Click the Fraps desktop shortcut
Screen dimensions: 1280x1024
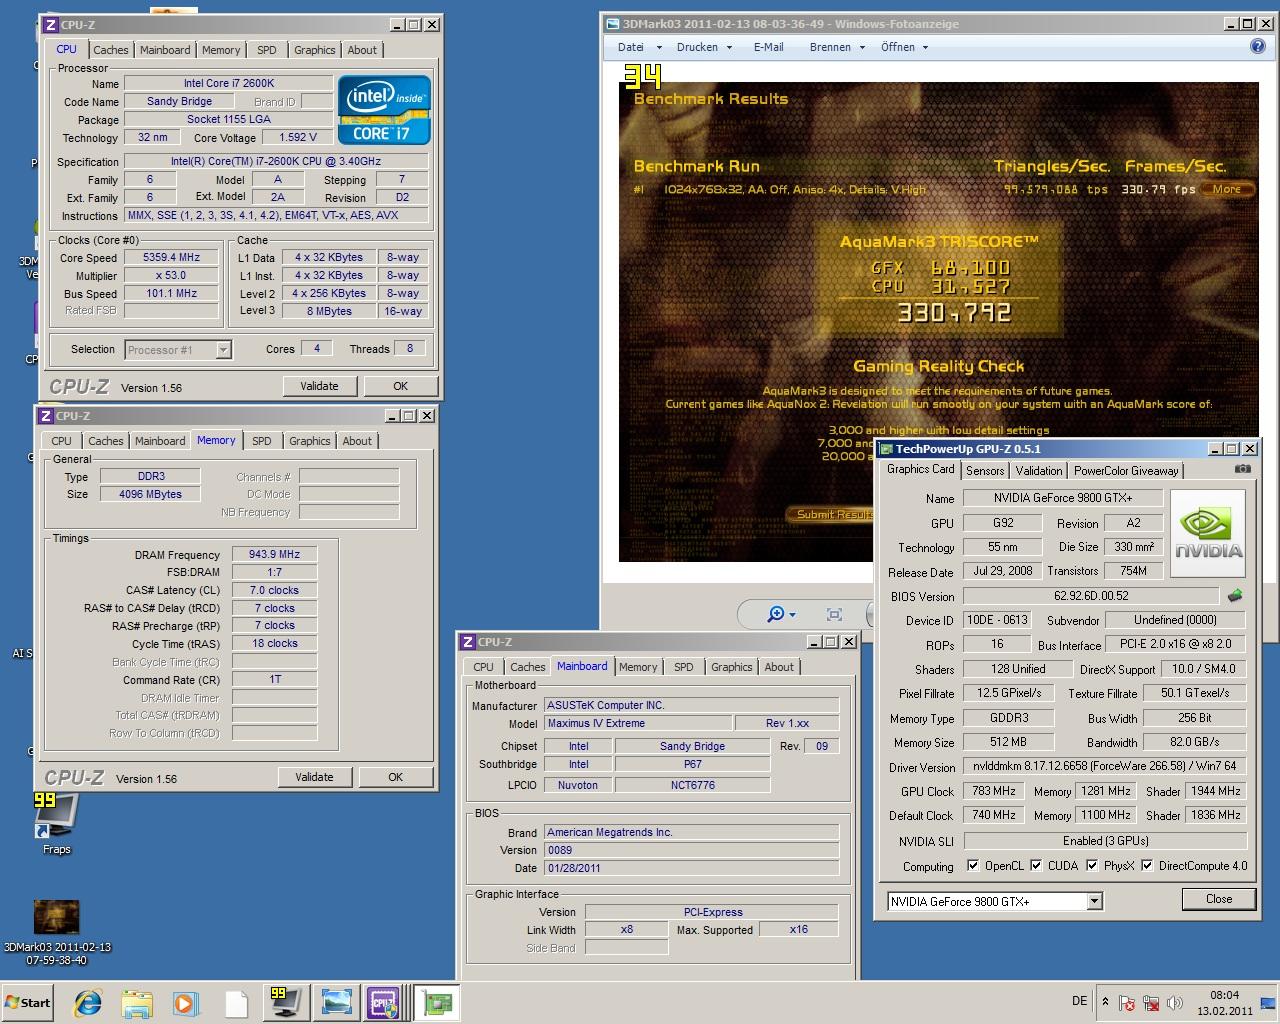(x=56, y=824)
